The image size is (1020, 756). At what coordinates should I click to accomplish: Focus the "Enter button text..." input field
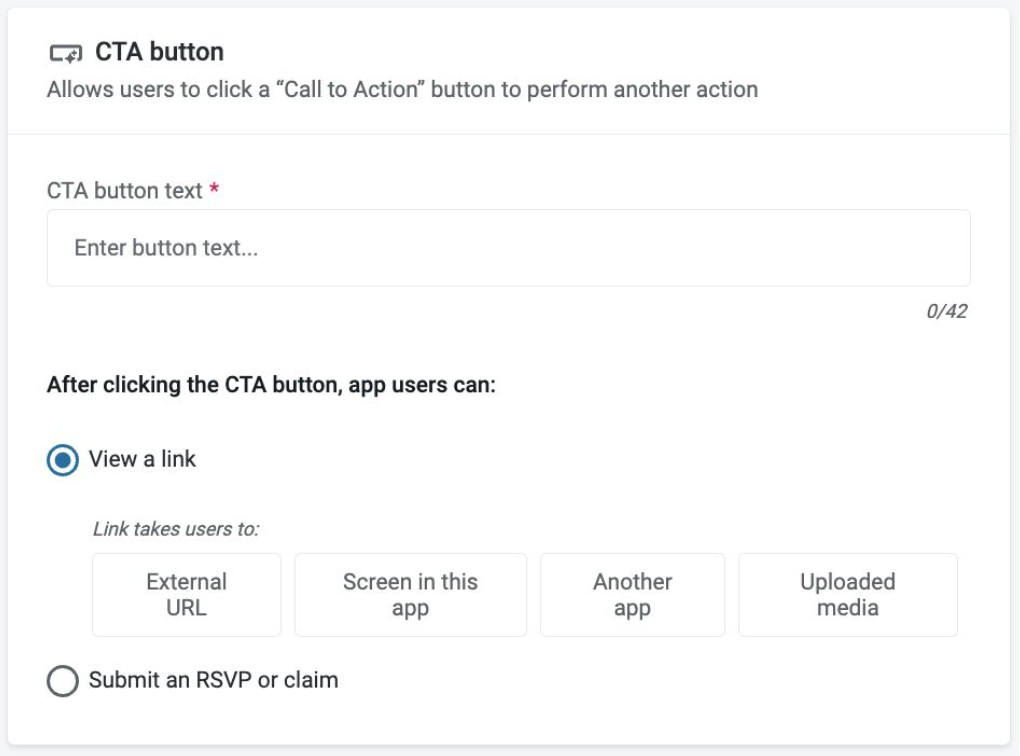pyautogui.click(x=508, y=248)
